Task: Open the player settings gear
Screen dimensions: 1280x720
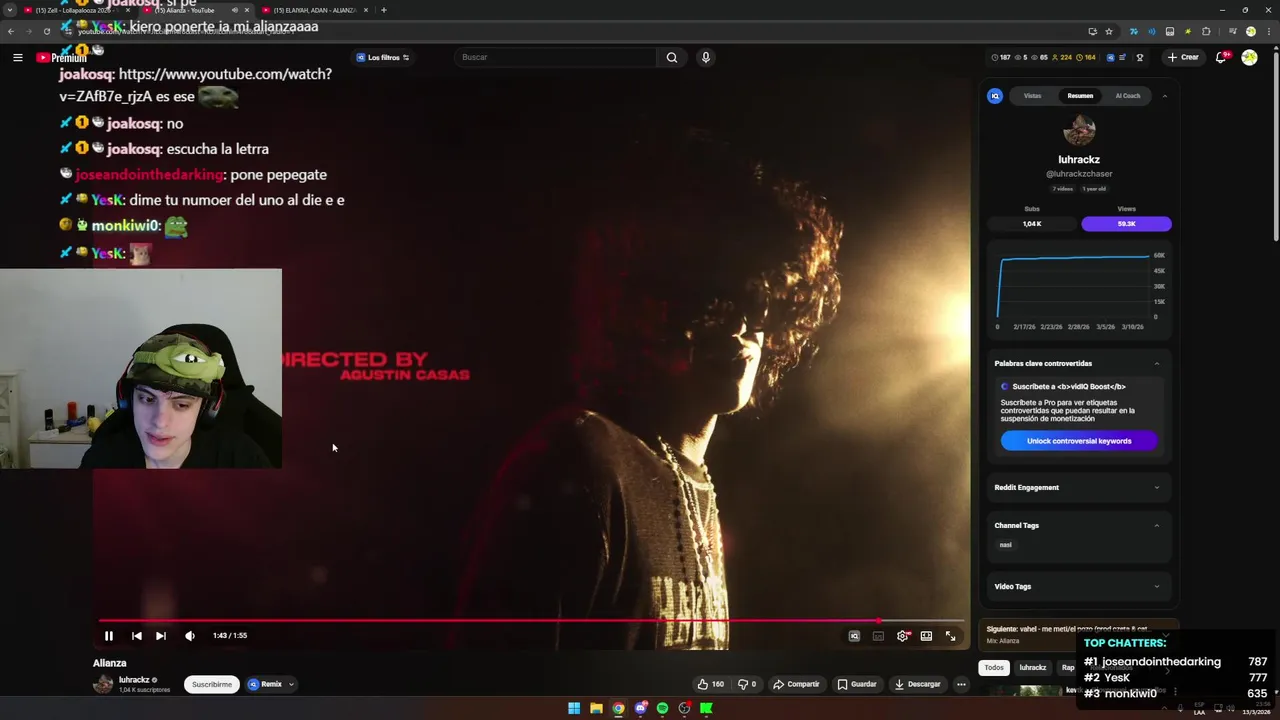Action: click(903, 635)
